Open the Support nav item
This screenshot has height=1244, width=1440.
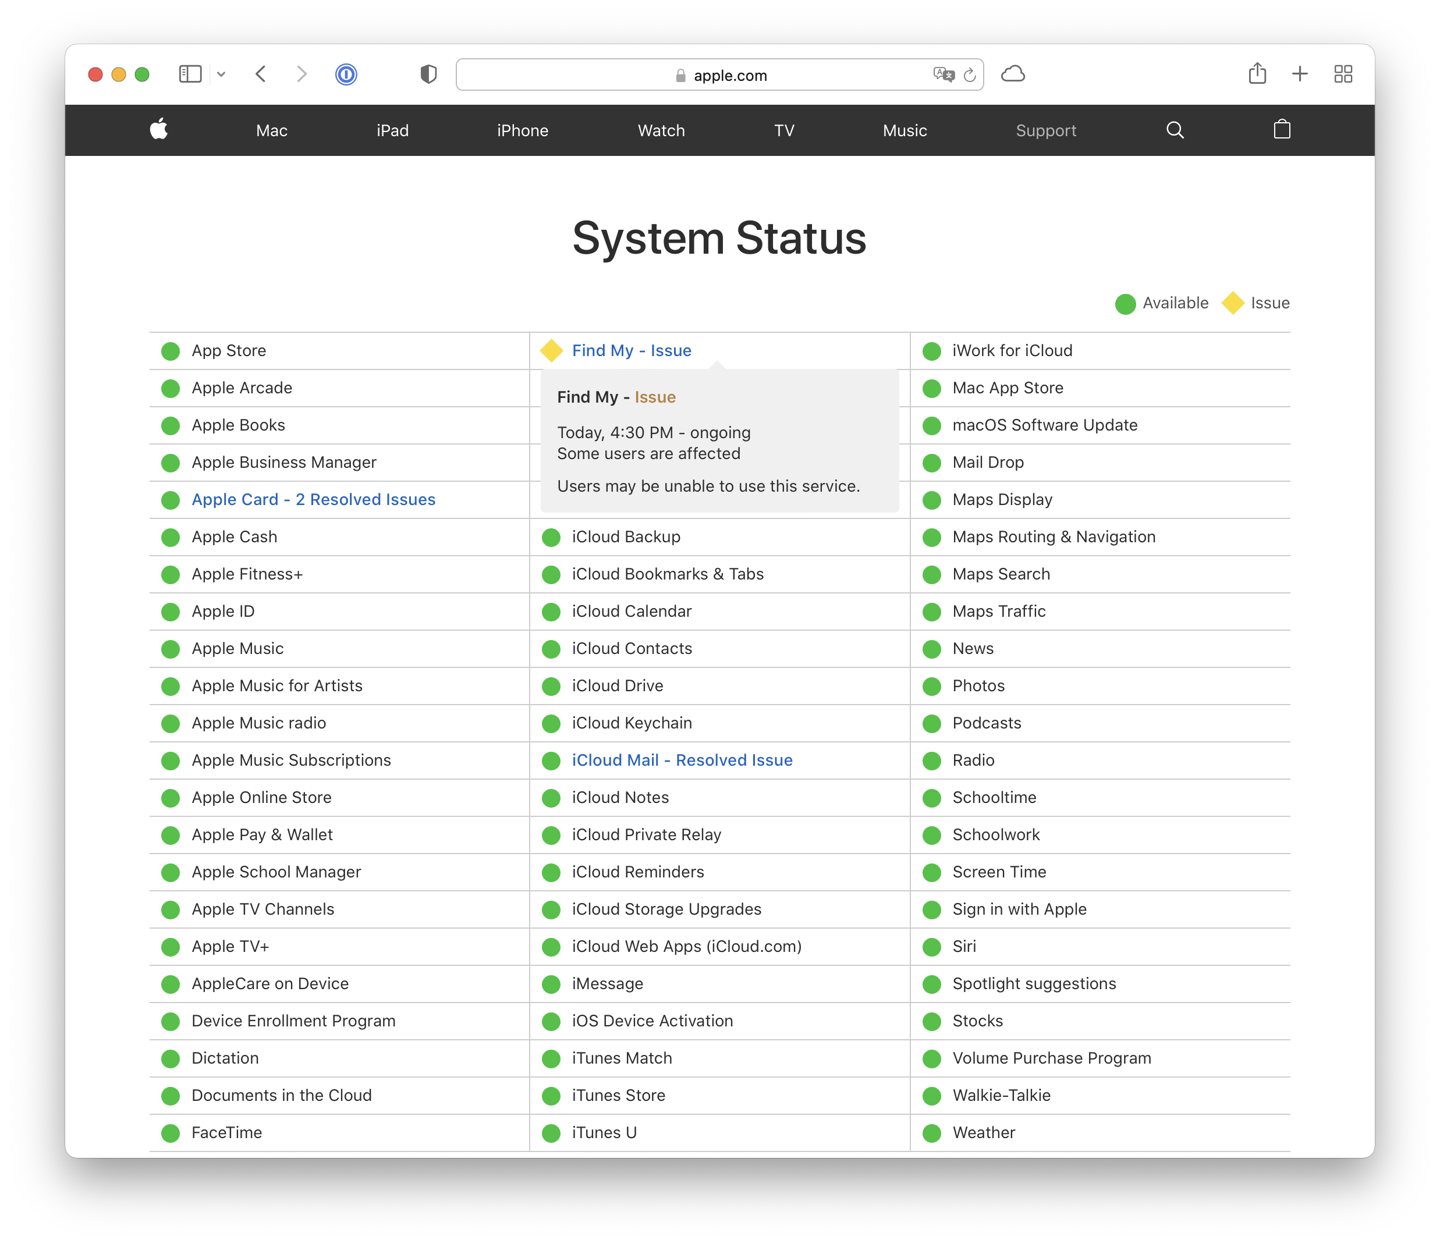click(x=1045, y=130)
